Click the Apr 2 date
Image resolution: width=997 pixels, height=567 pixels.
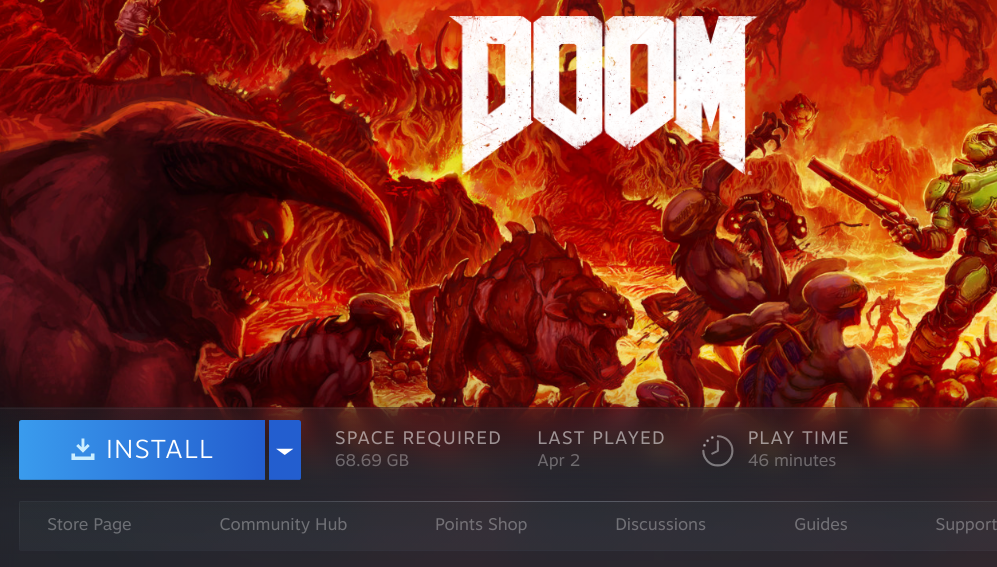tap(558, 461)
